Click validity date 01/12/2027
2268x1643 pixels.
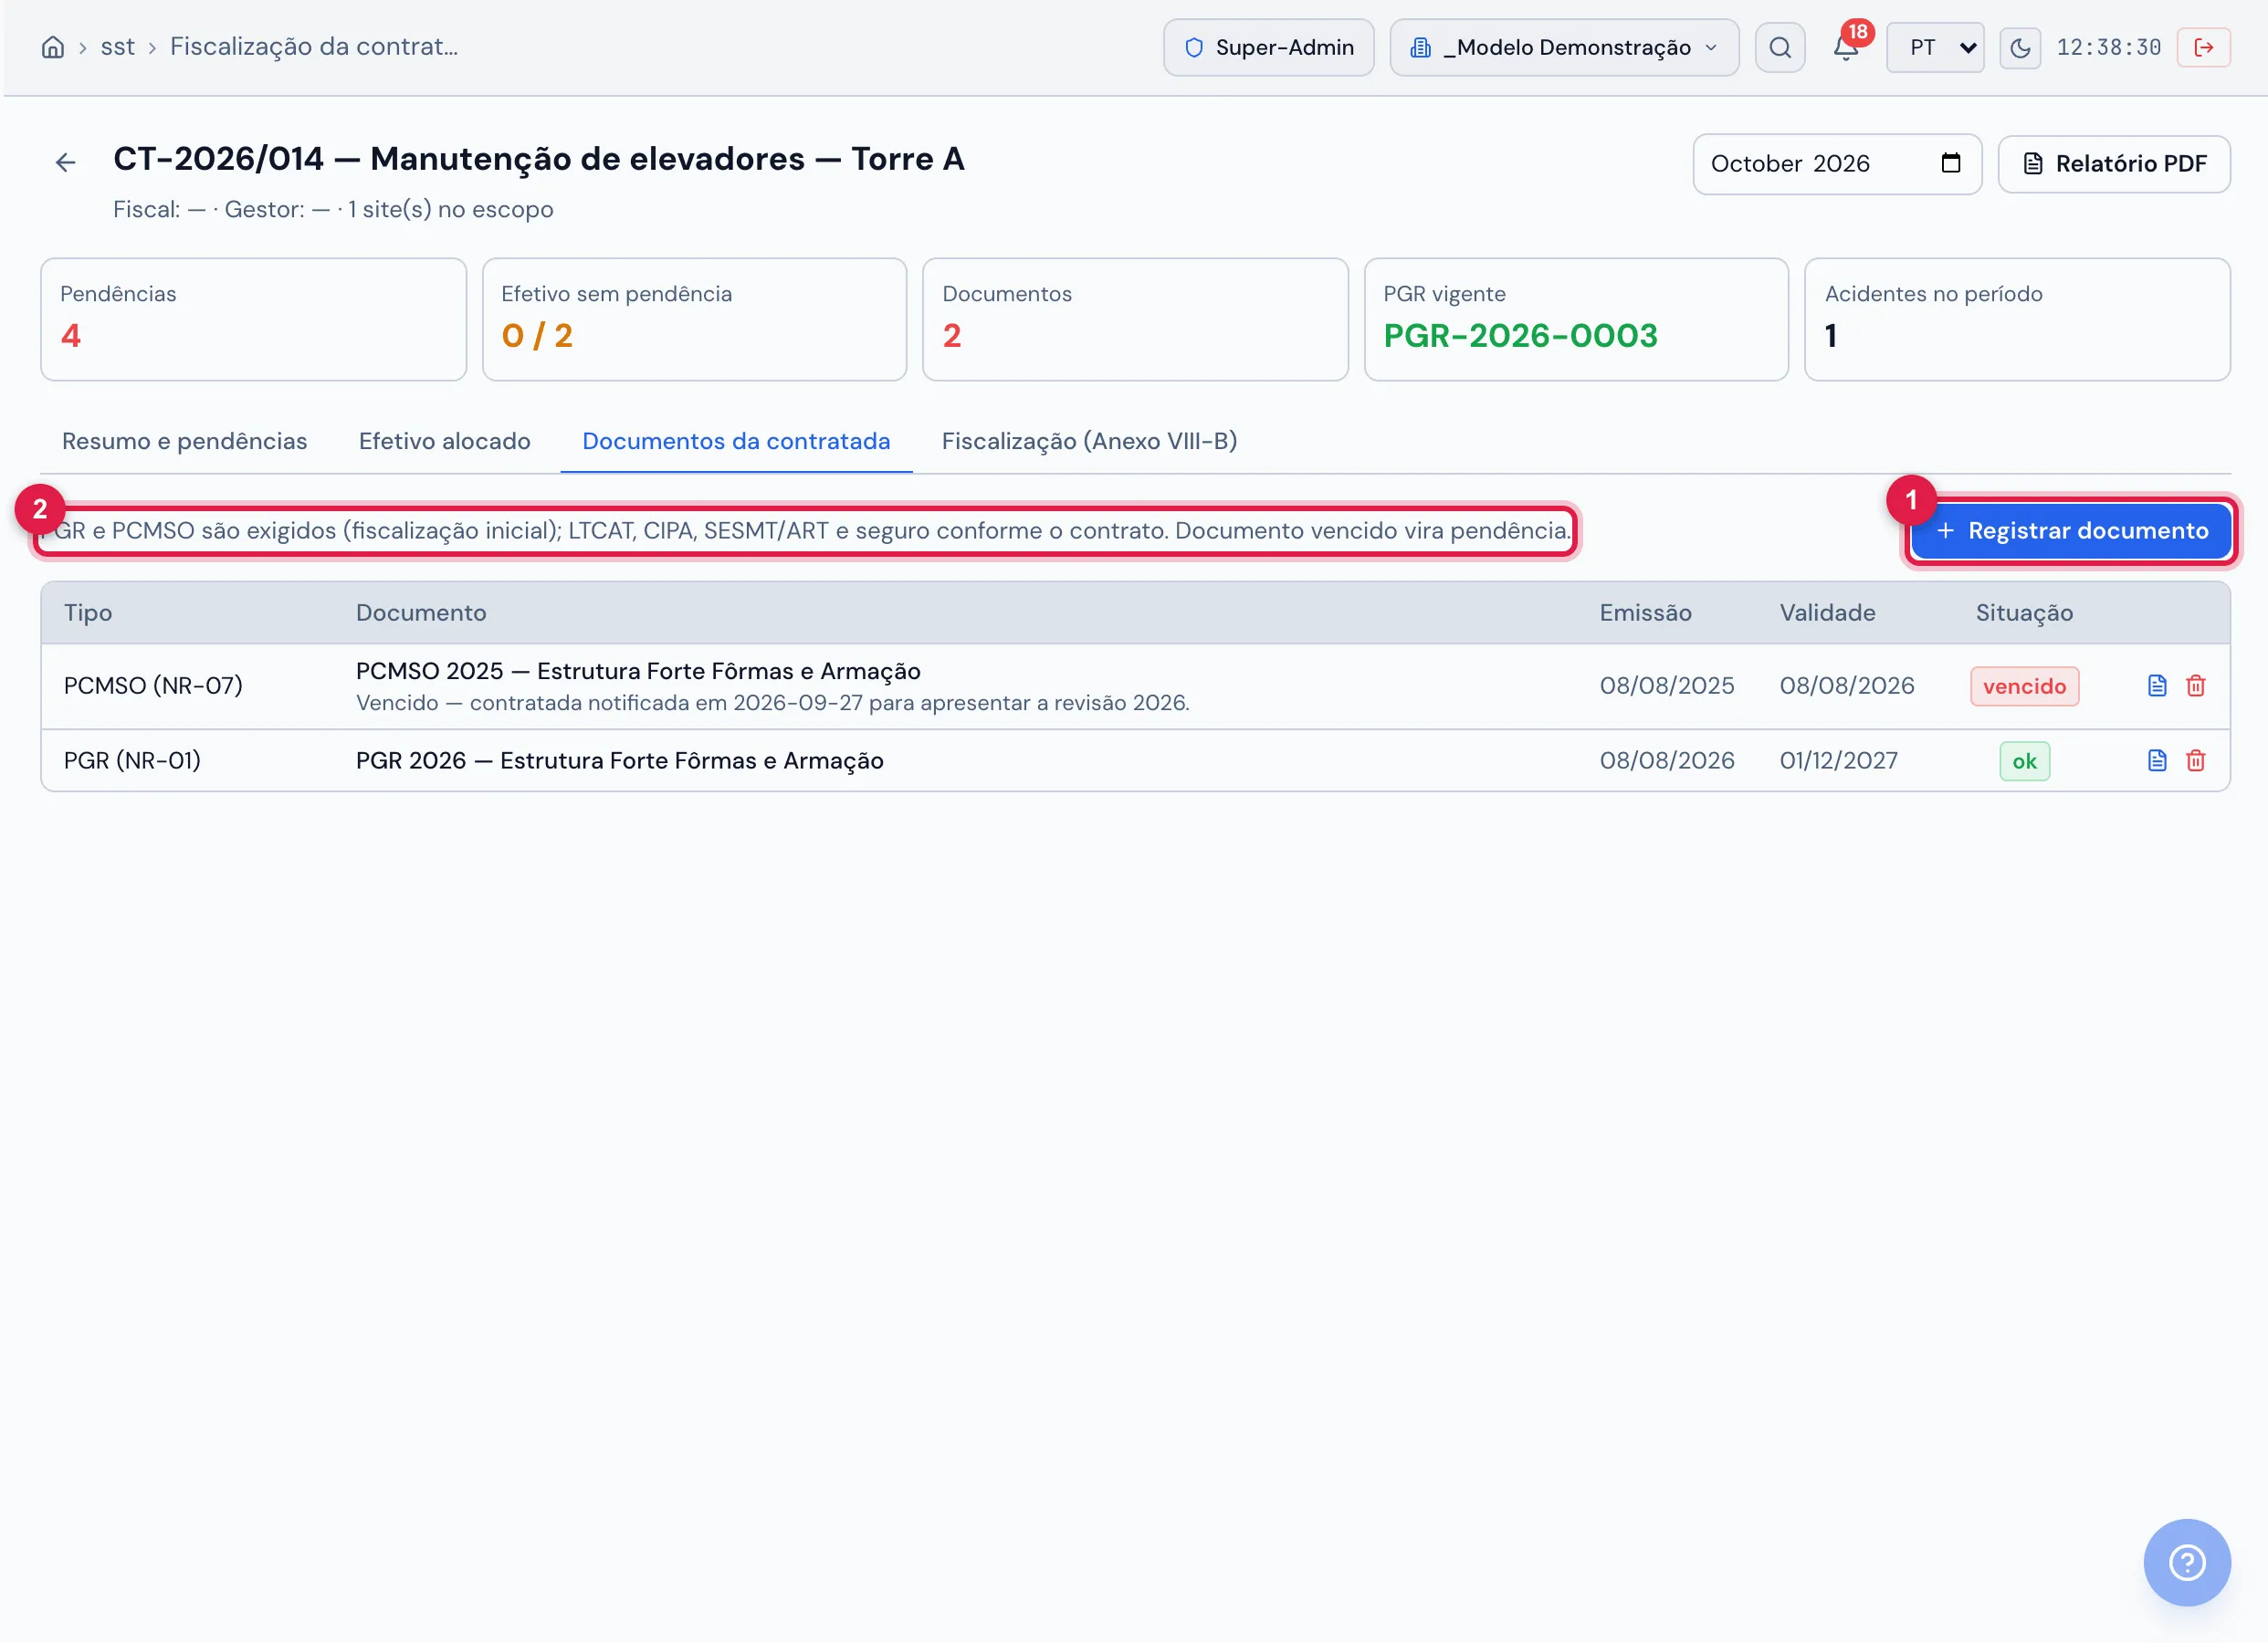coord(1838,761)
